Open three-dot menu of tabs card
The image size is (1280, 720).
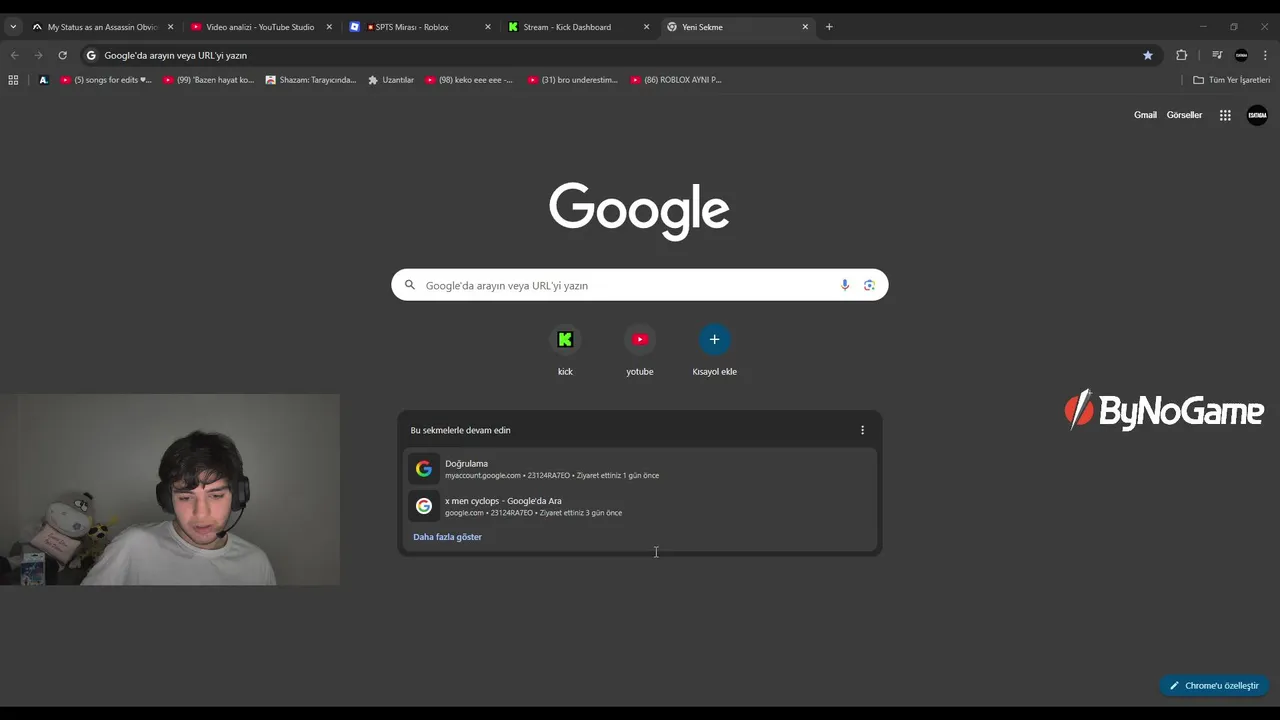[x=863, y=430]
